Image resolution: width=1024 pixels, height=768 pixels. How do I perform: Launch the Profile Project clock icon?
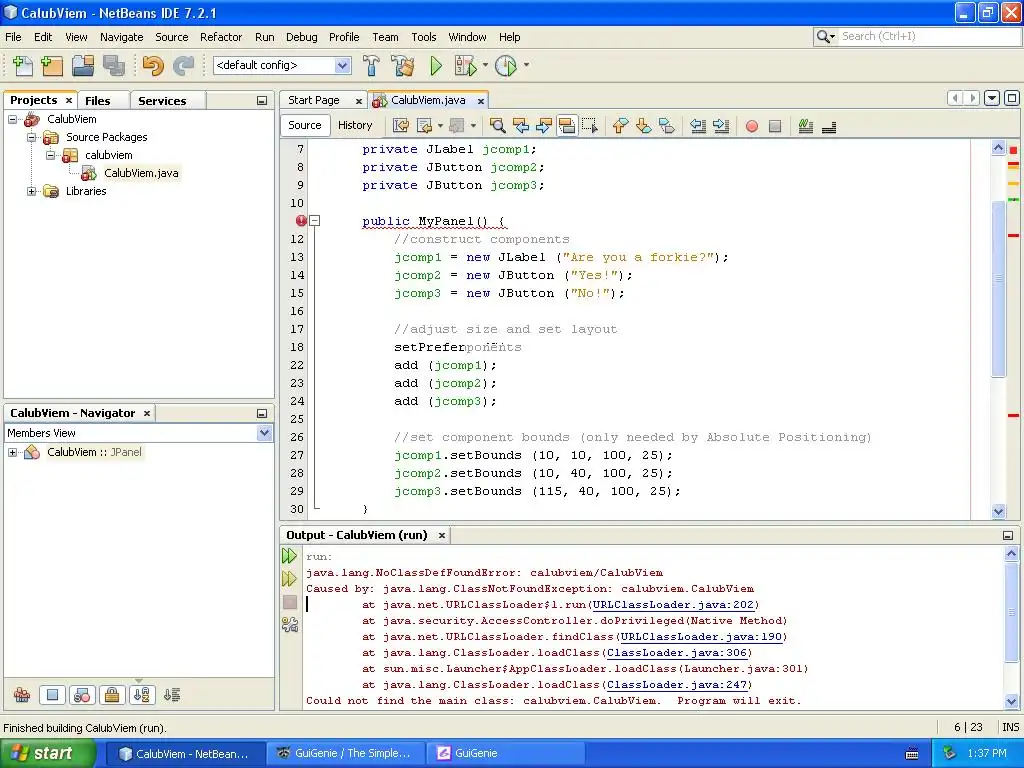pyautogui.click(x=505, y=65)
